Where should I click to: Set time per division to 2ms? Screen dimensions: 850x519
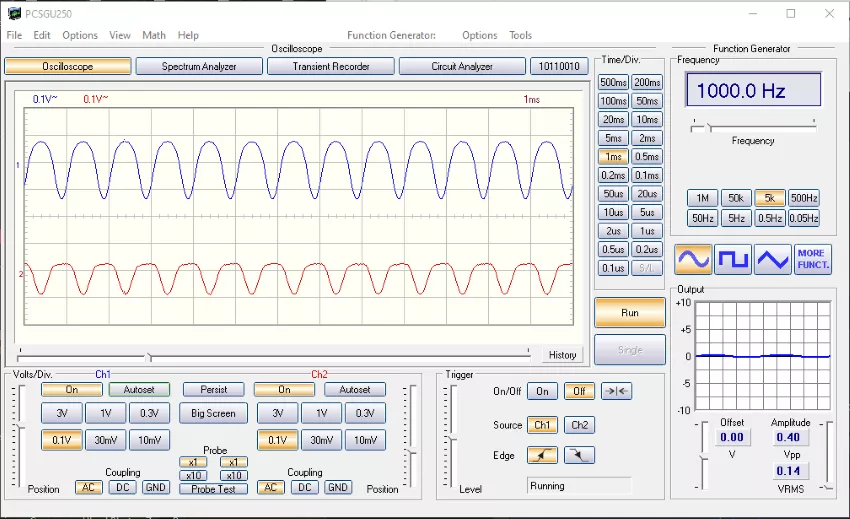(647, 138)
